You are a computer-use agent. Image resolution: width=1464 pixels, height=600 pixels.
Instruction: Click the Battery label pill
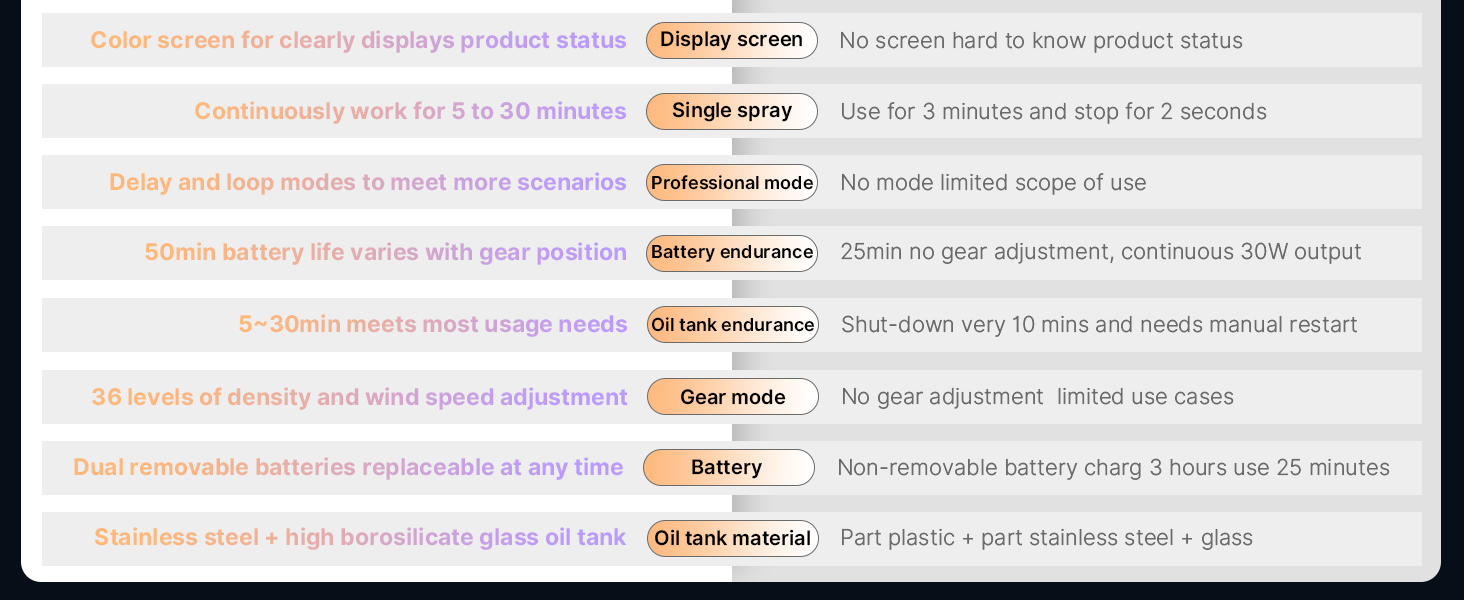729,467
